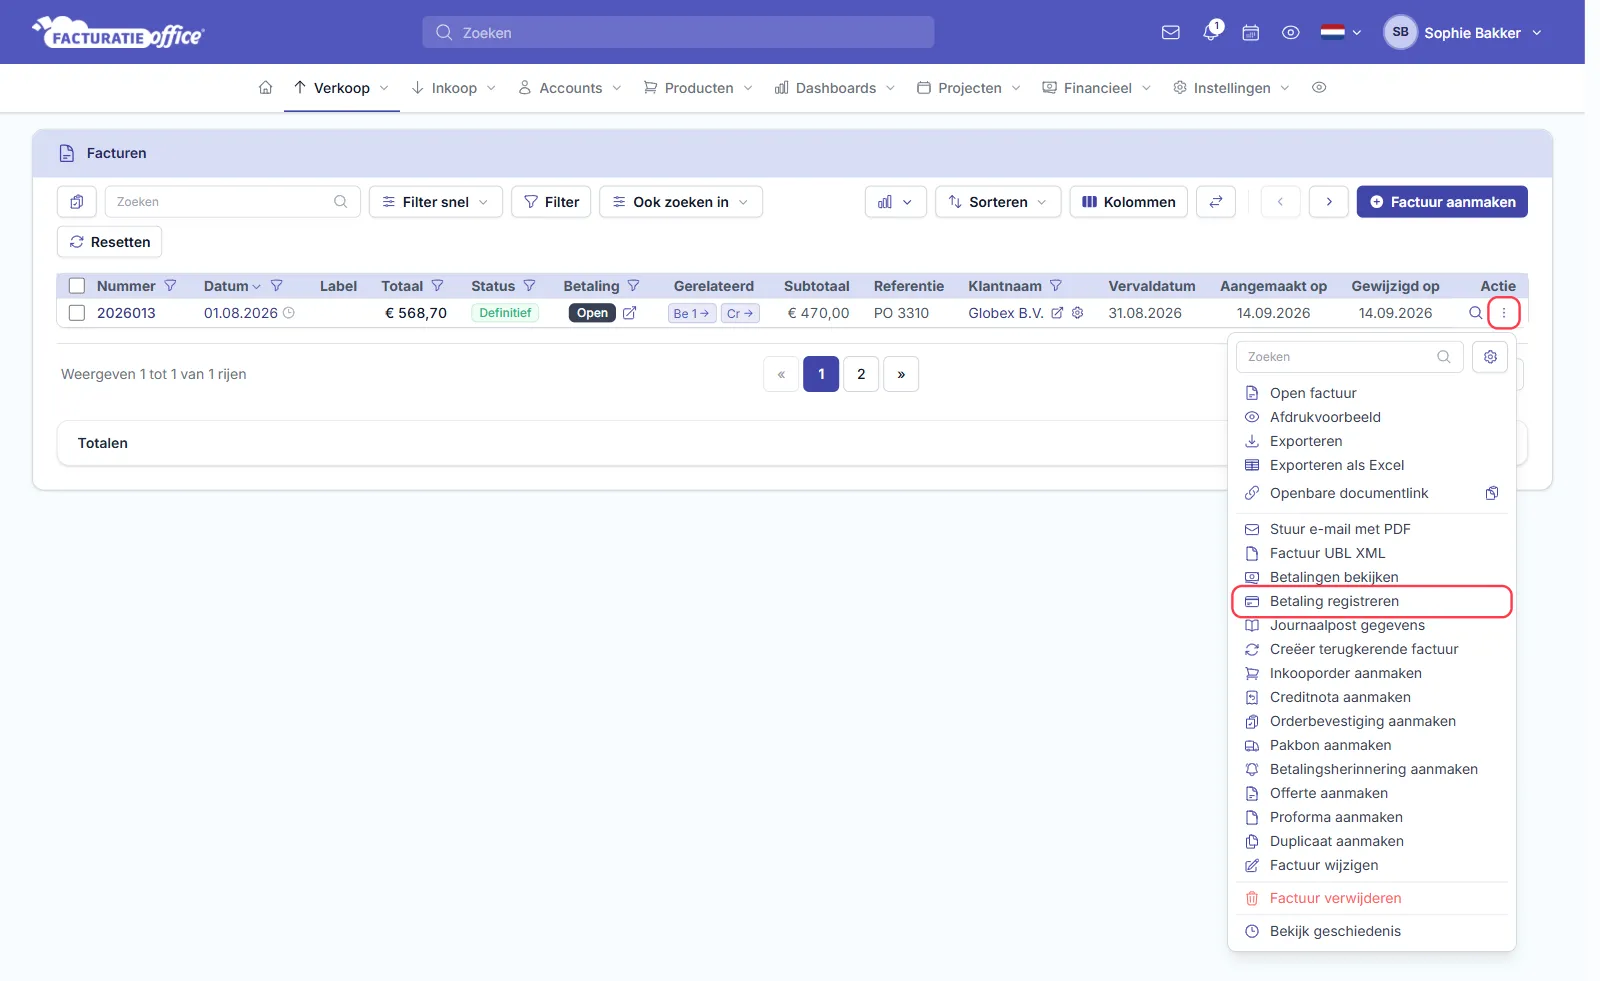Open the chart view dropdown
1600x981 pixels.
click(896, 202)
